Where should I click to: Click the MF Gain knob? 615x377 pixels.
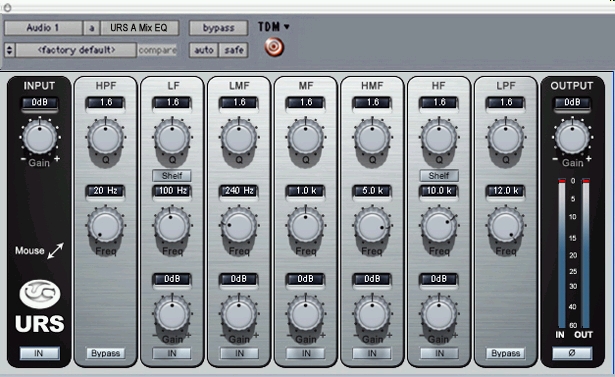[306, 315]
